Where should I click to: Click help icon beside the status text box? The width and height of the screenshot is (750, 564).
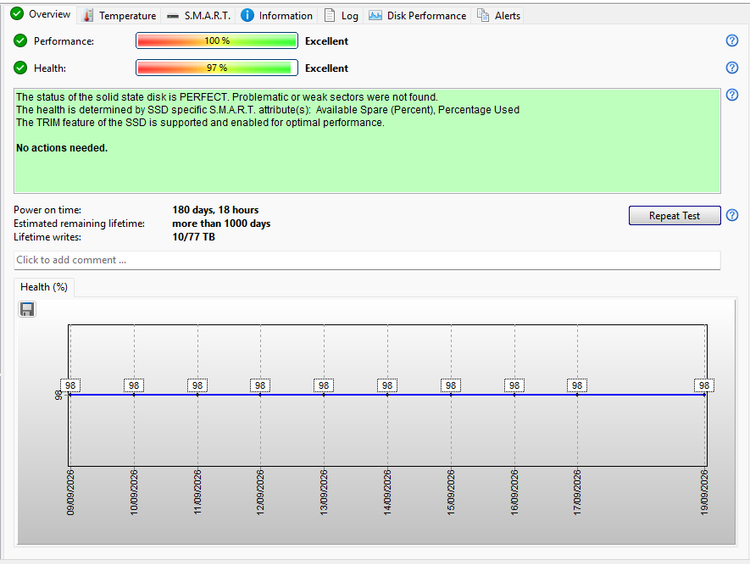click(x=732, y=95)
